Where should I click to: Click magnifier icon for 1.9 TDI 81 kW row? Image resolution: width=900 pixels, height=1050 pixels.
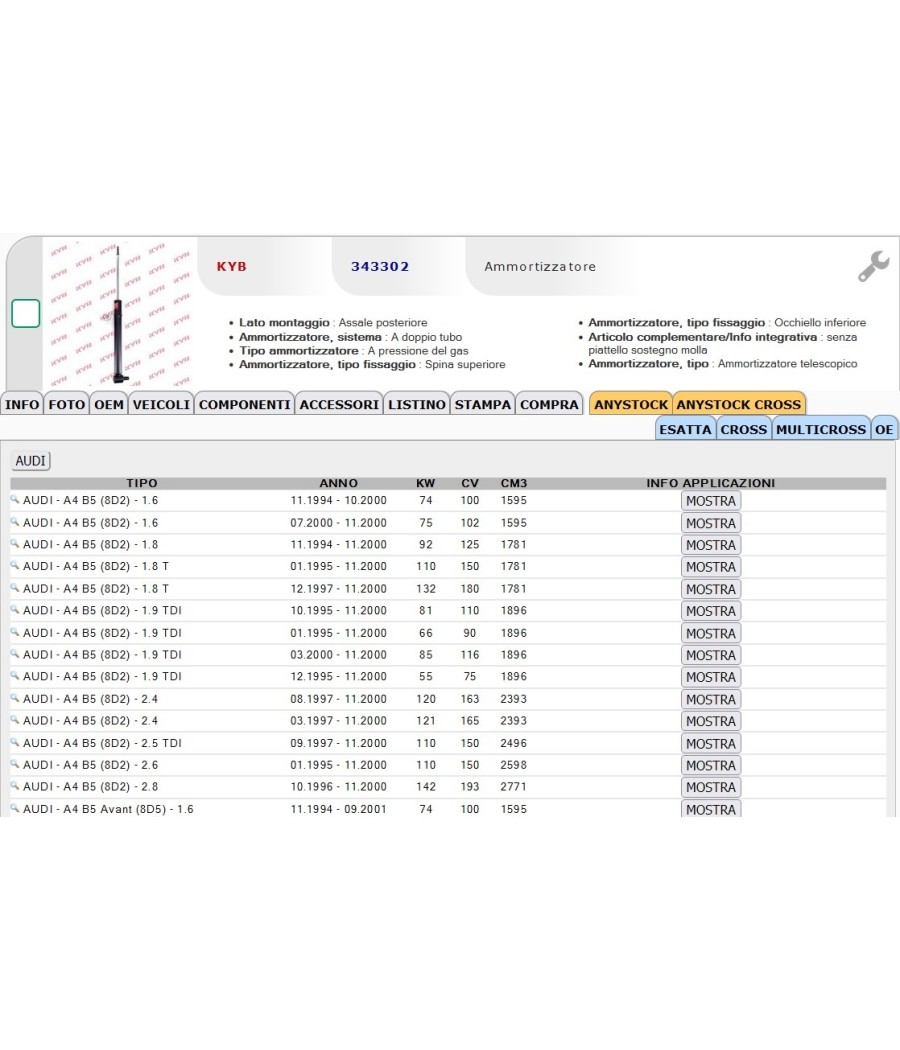15,610
